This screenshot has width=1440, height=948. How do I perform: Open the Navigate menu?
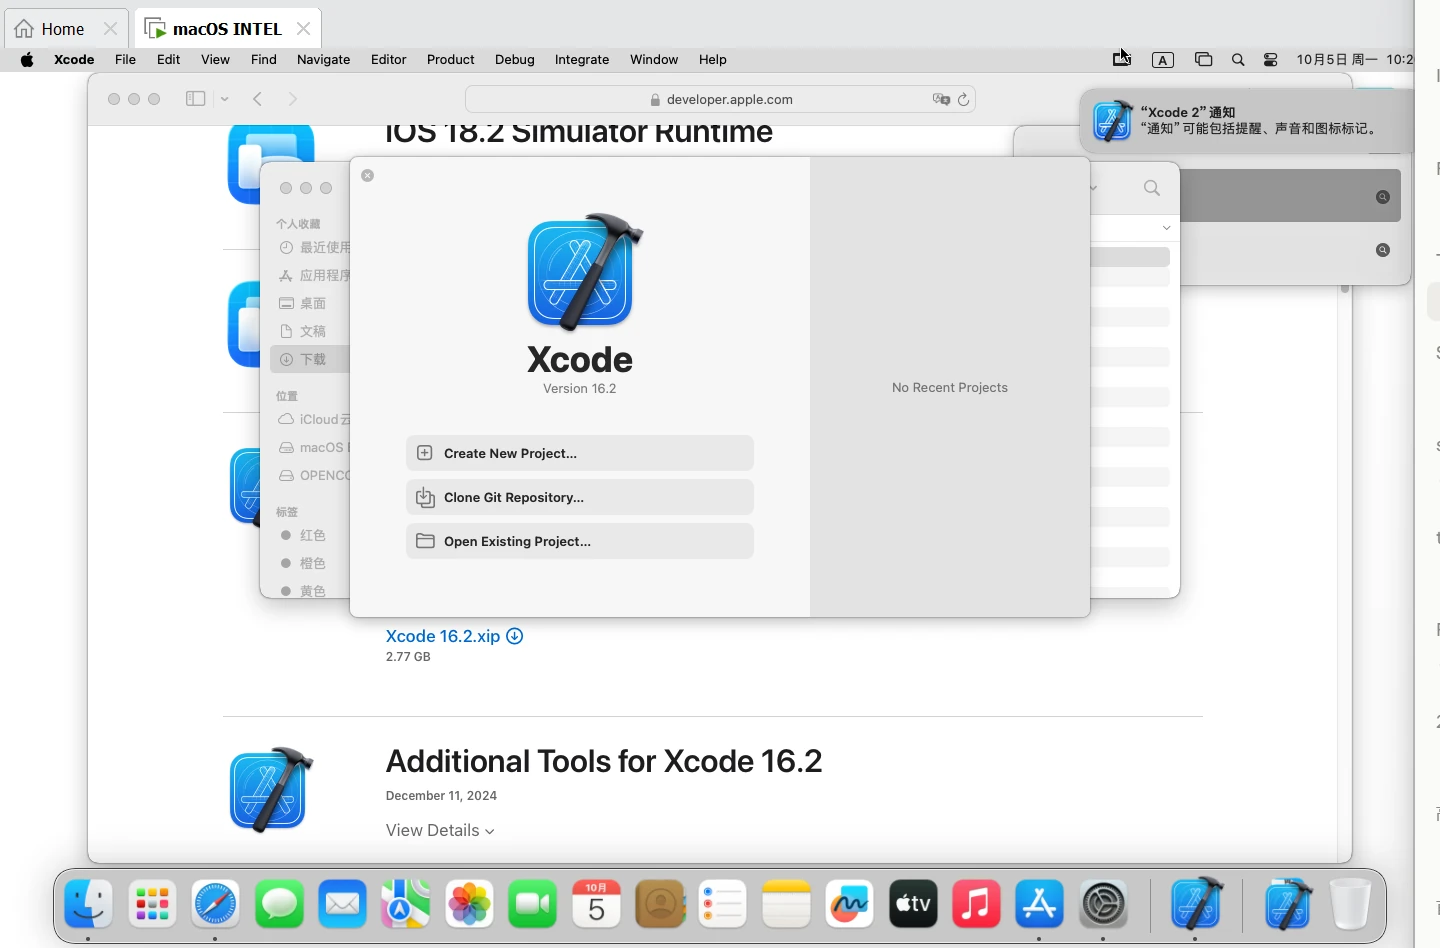tap(323, 60)
